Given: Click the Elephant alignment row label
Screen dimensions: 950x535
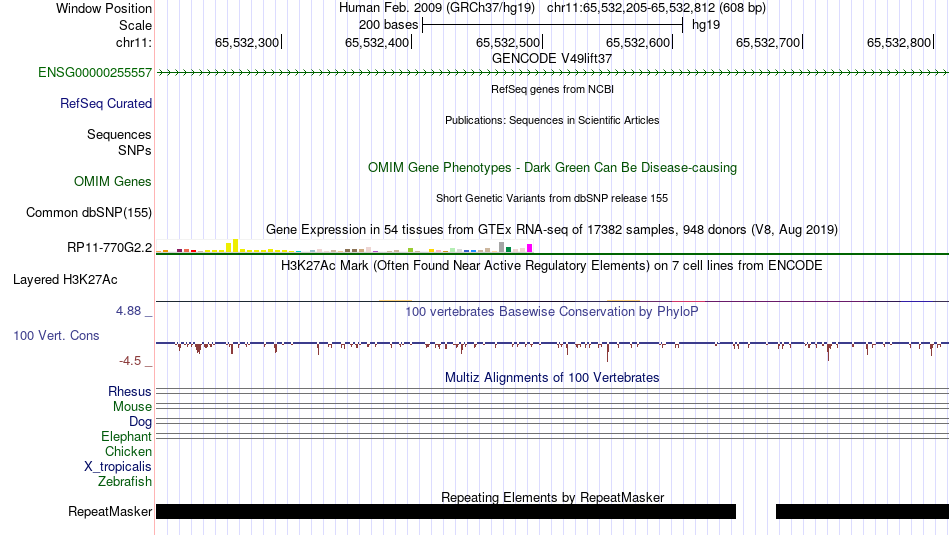Looking at the screenshot, I should [126, 437].
